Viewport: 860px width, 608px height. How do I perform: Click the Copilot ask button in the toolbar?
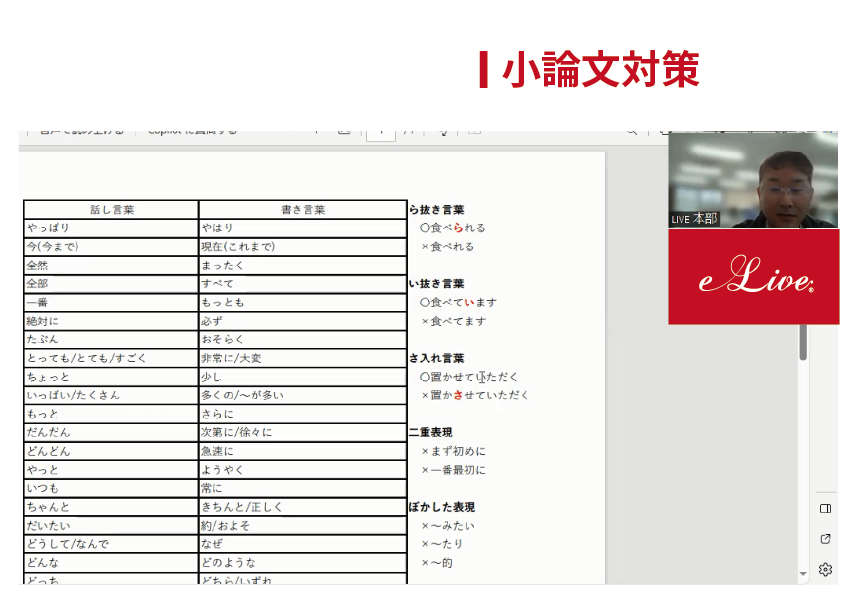[x=192, y=131]
